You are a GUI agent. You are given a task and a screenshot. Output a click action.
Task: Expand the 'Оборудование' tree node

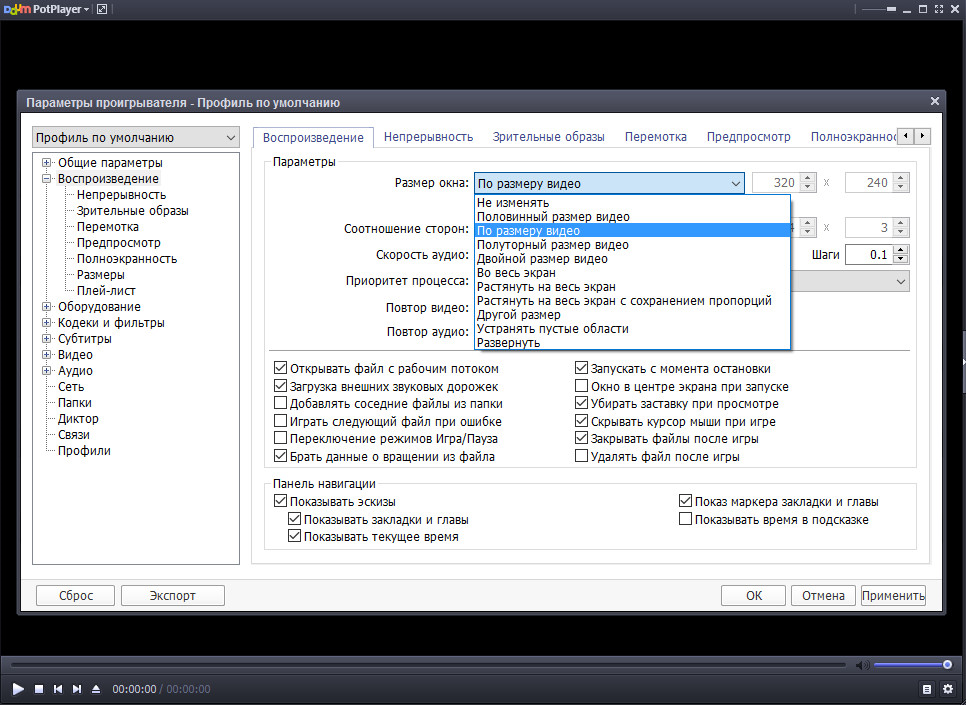click(x=47, y=307)
